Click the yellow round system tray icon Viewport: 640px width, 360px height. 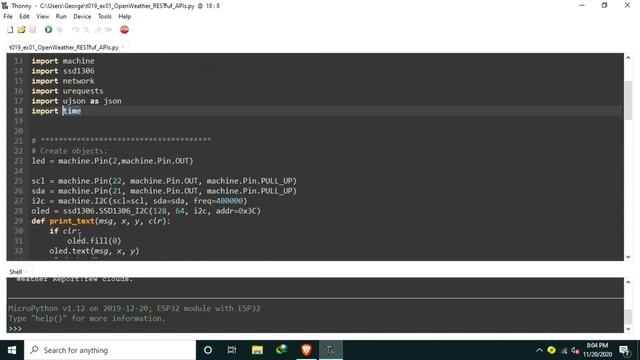pos(551,350)
